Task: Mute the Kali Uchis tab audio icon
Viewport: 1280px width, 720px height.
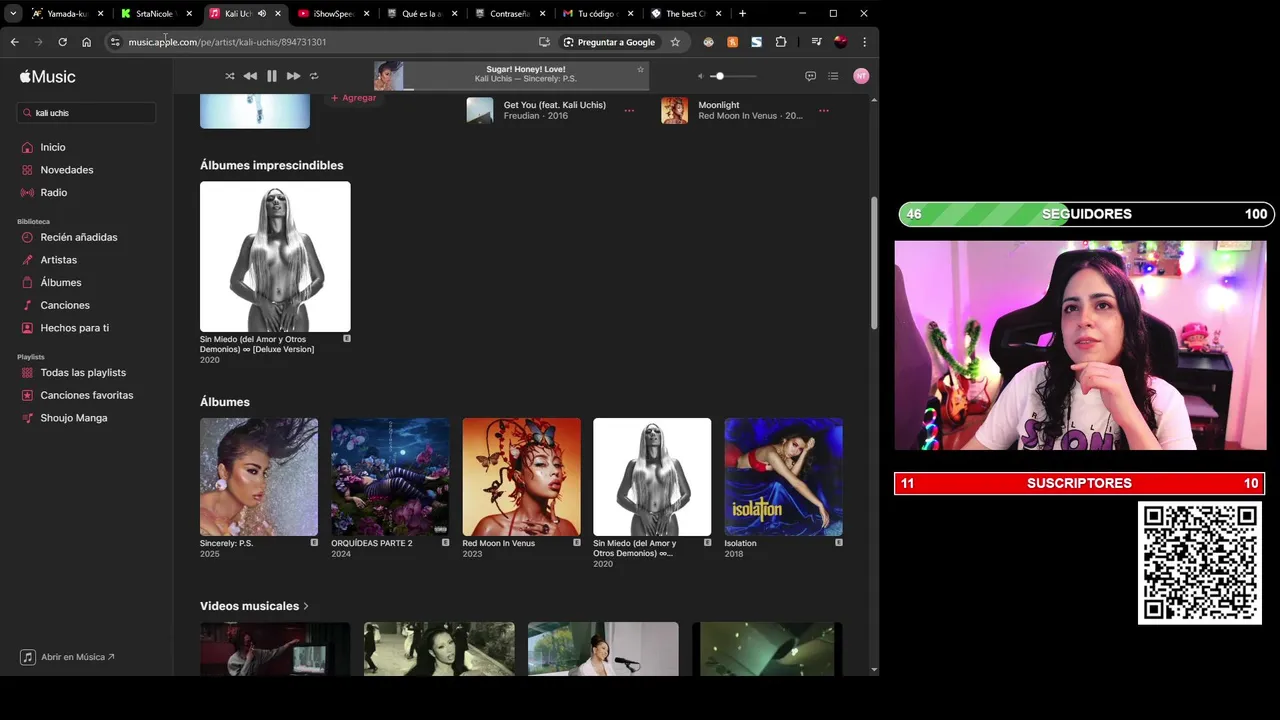Action: click(261, 14)
